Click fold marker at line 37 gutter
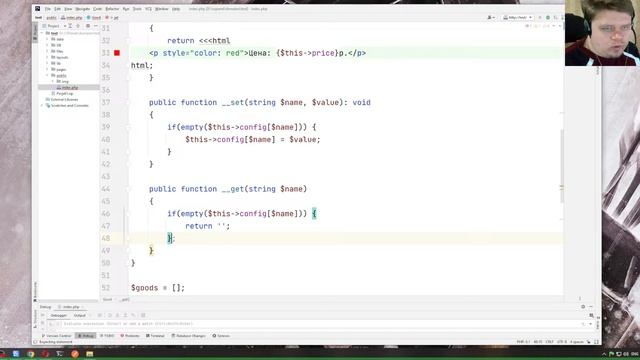 128,102
